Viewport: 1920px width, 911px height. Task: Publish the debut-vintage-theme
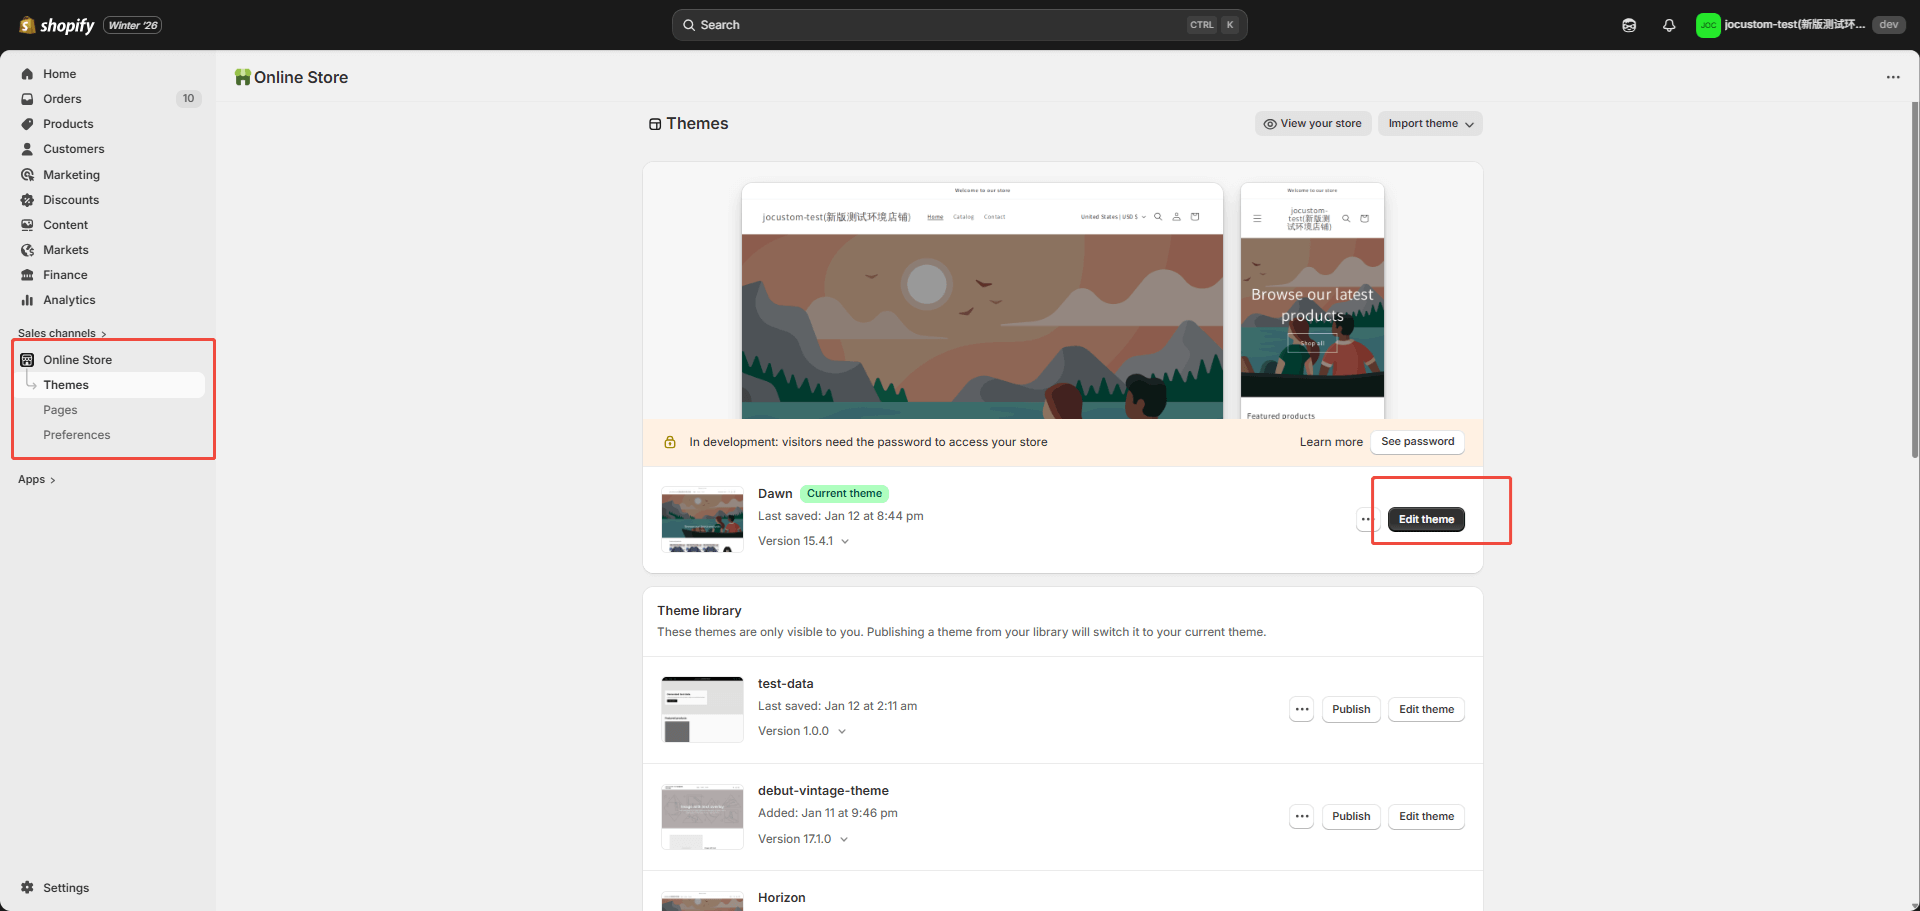(x=1350, y=816)
